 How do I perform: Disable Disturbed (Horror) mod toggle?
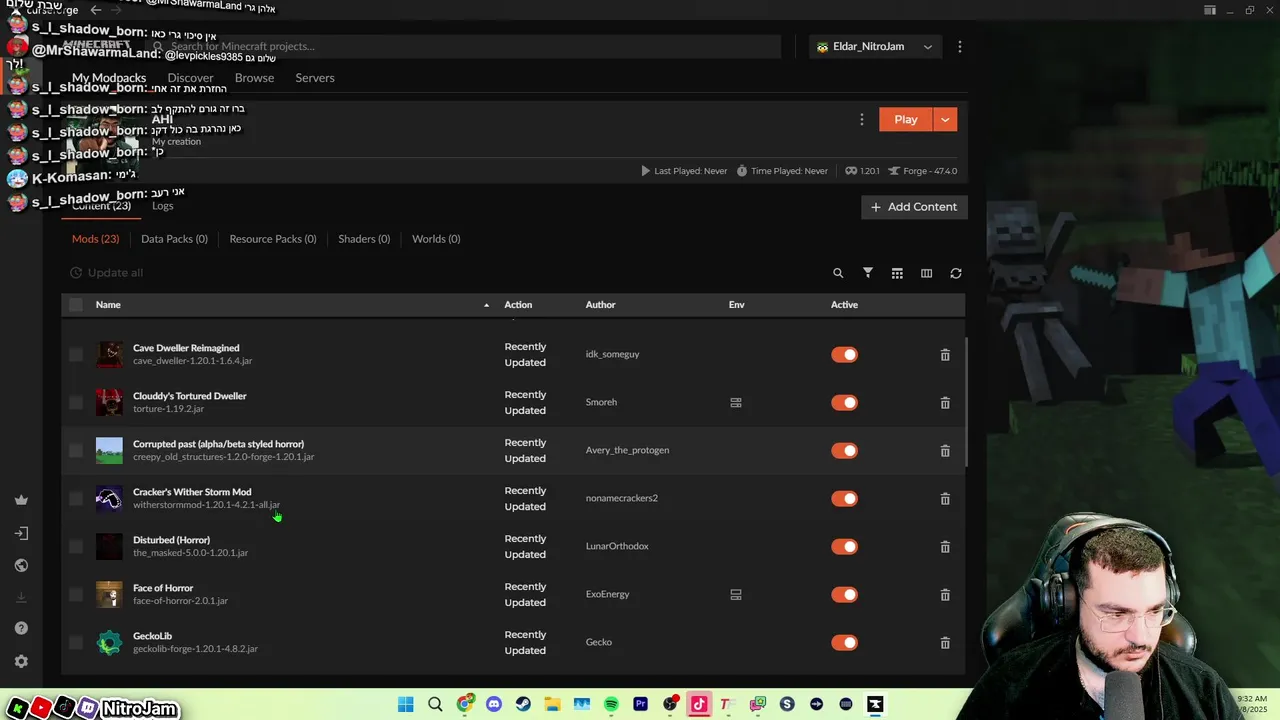click(845, 546)
